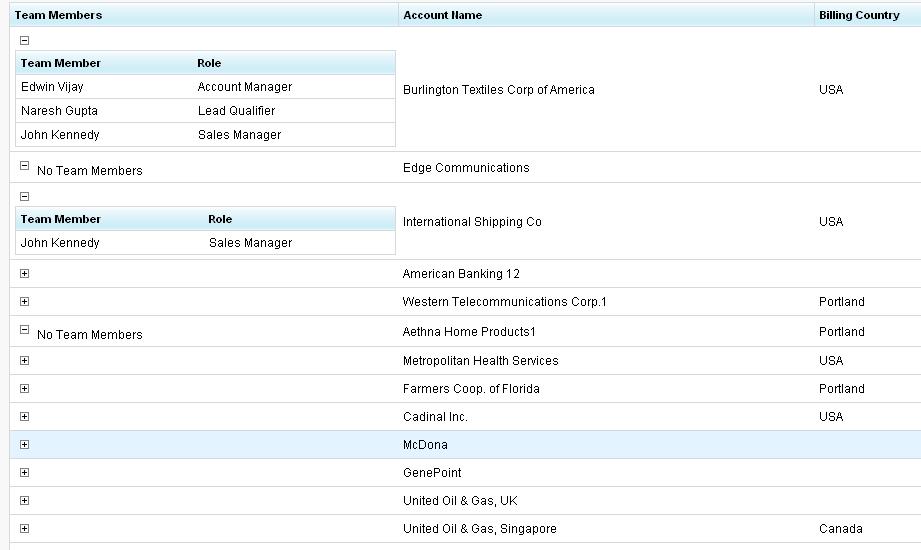Select United Oil & Gas, UK account
This screenshot has height=550, width=921.
point(460,501)
